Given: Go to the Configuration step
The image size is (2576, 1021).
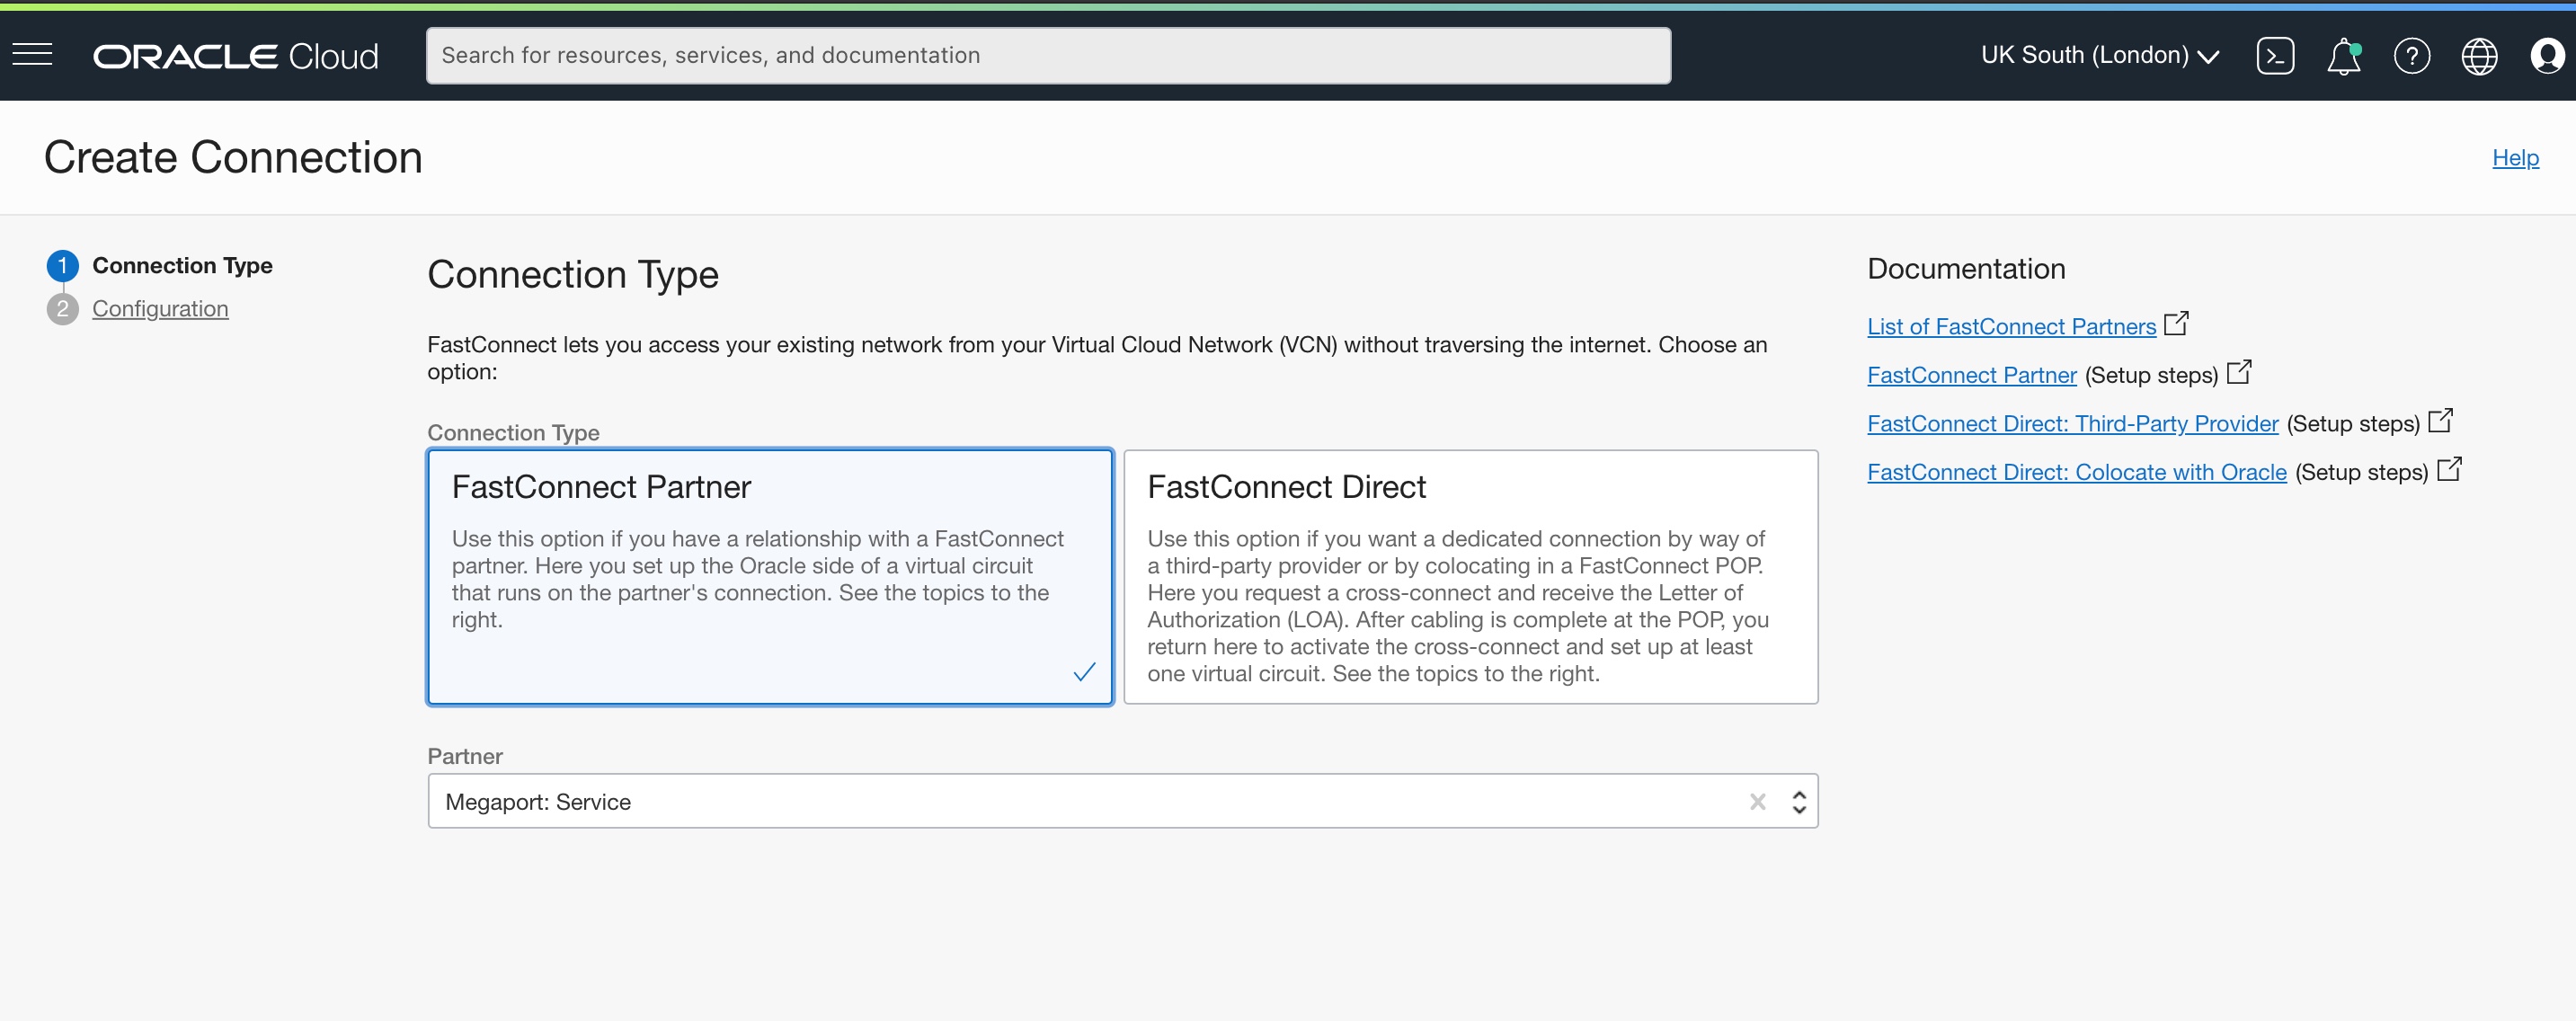Looking at the screenshot, I should (x=160, y=309).
